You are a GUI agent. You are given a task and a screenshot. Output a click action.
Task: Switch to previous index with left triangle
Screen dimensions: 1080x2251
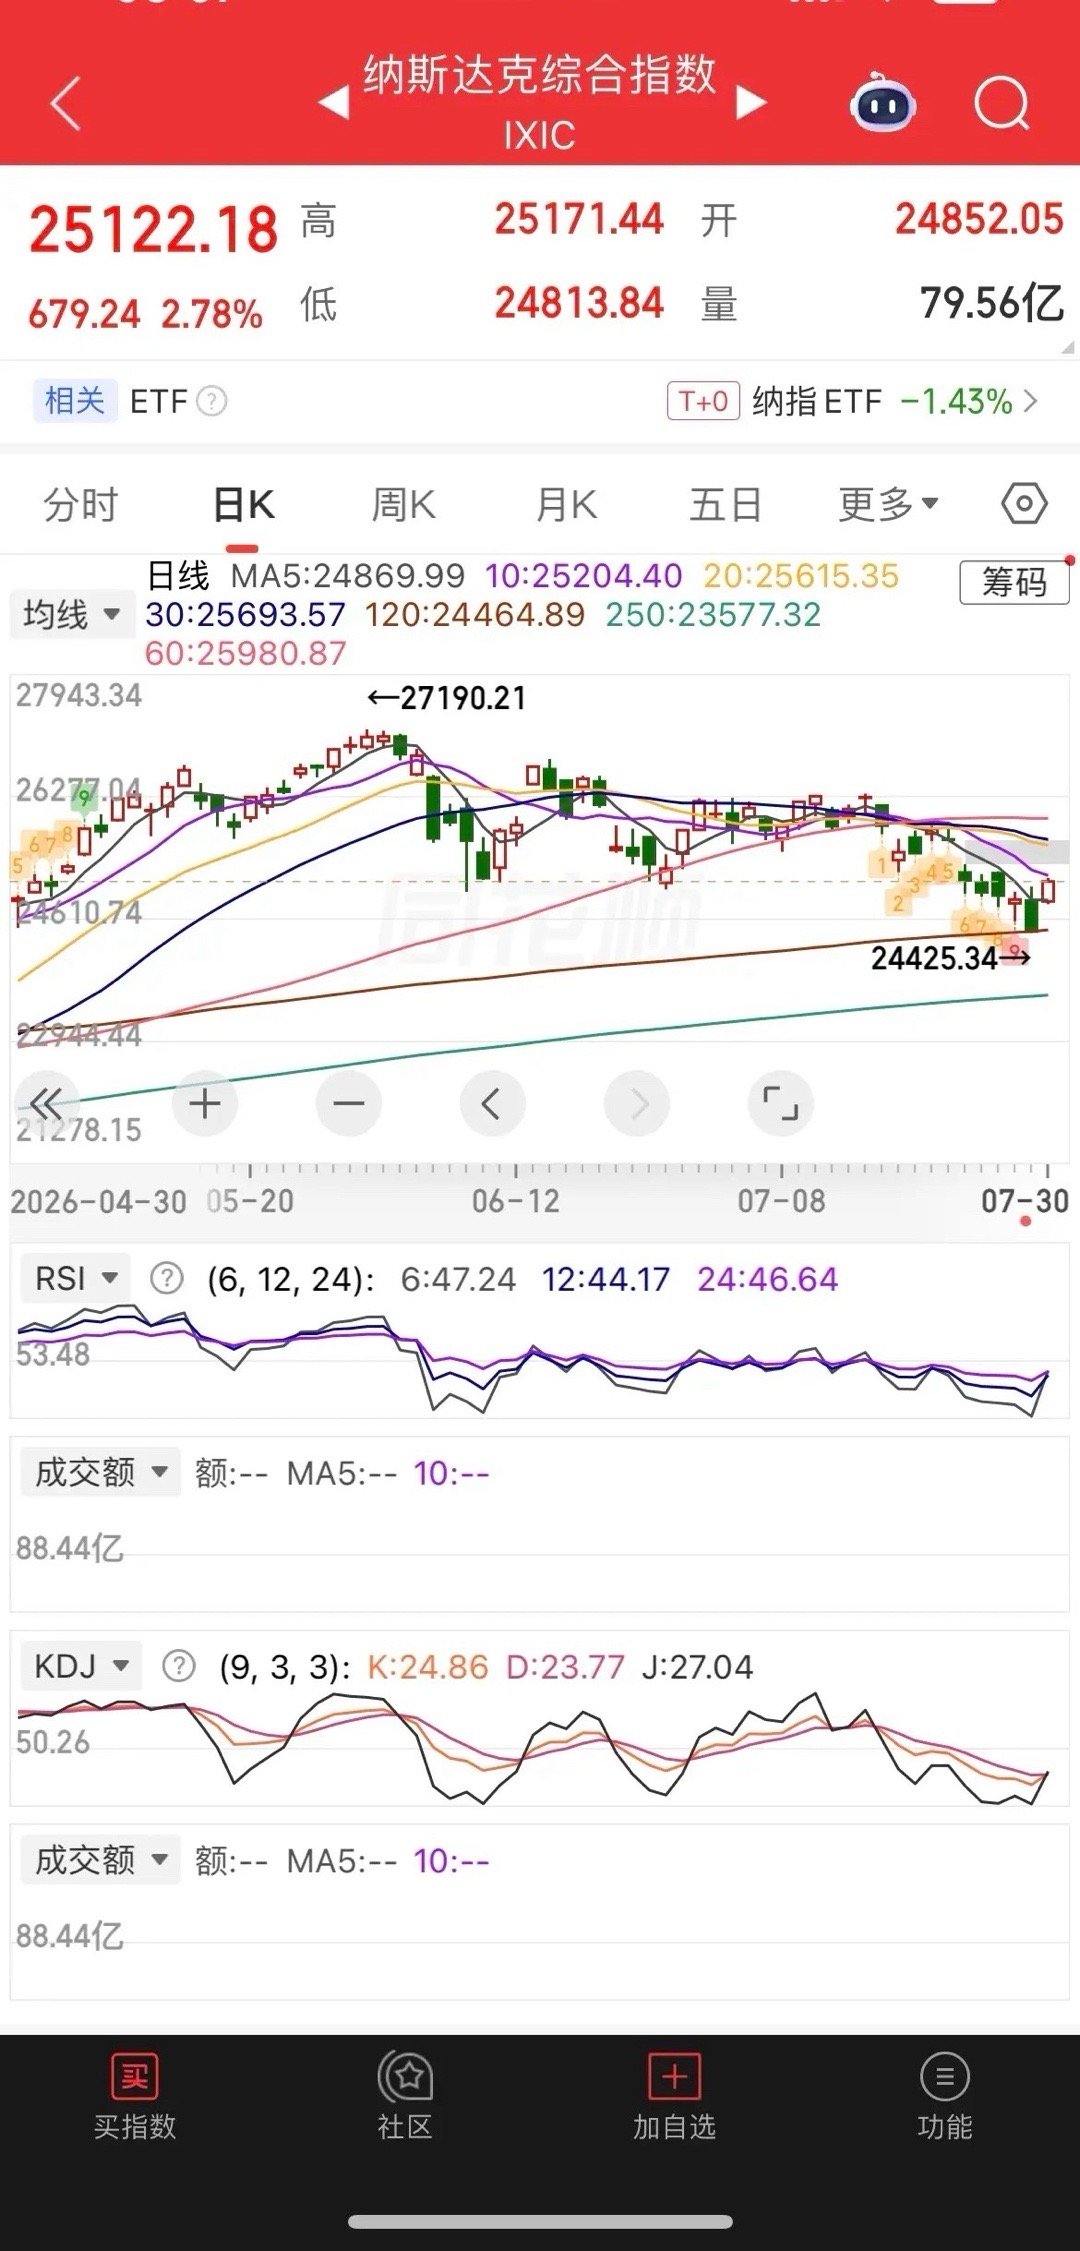click(334, 102)
